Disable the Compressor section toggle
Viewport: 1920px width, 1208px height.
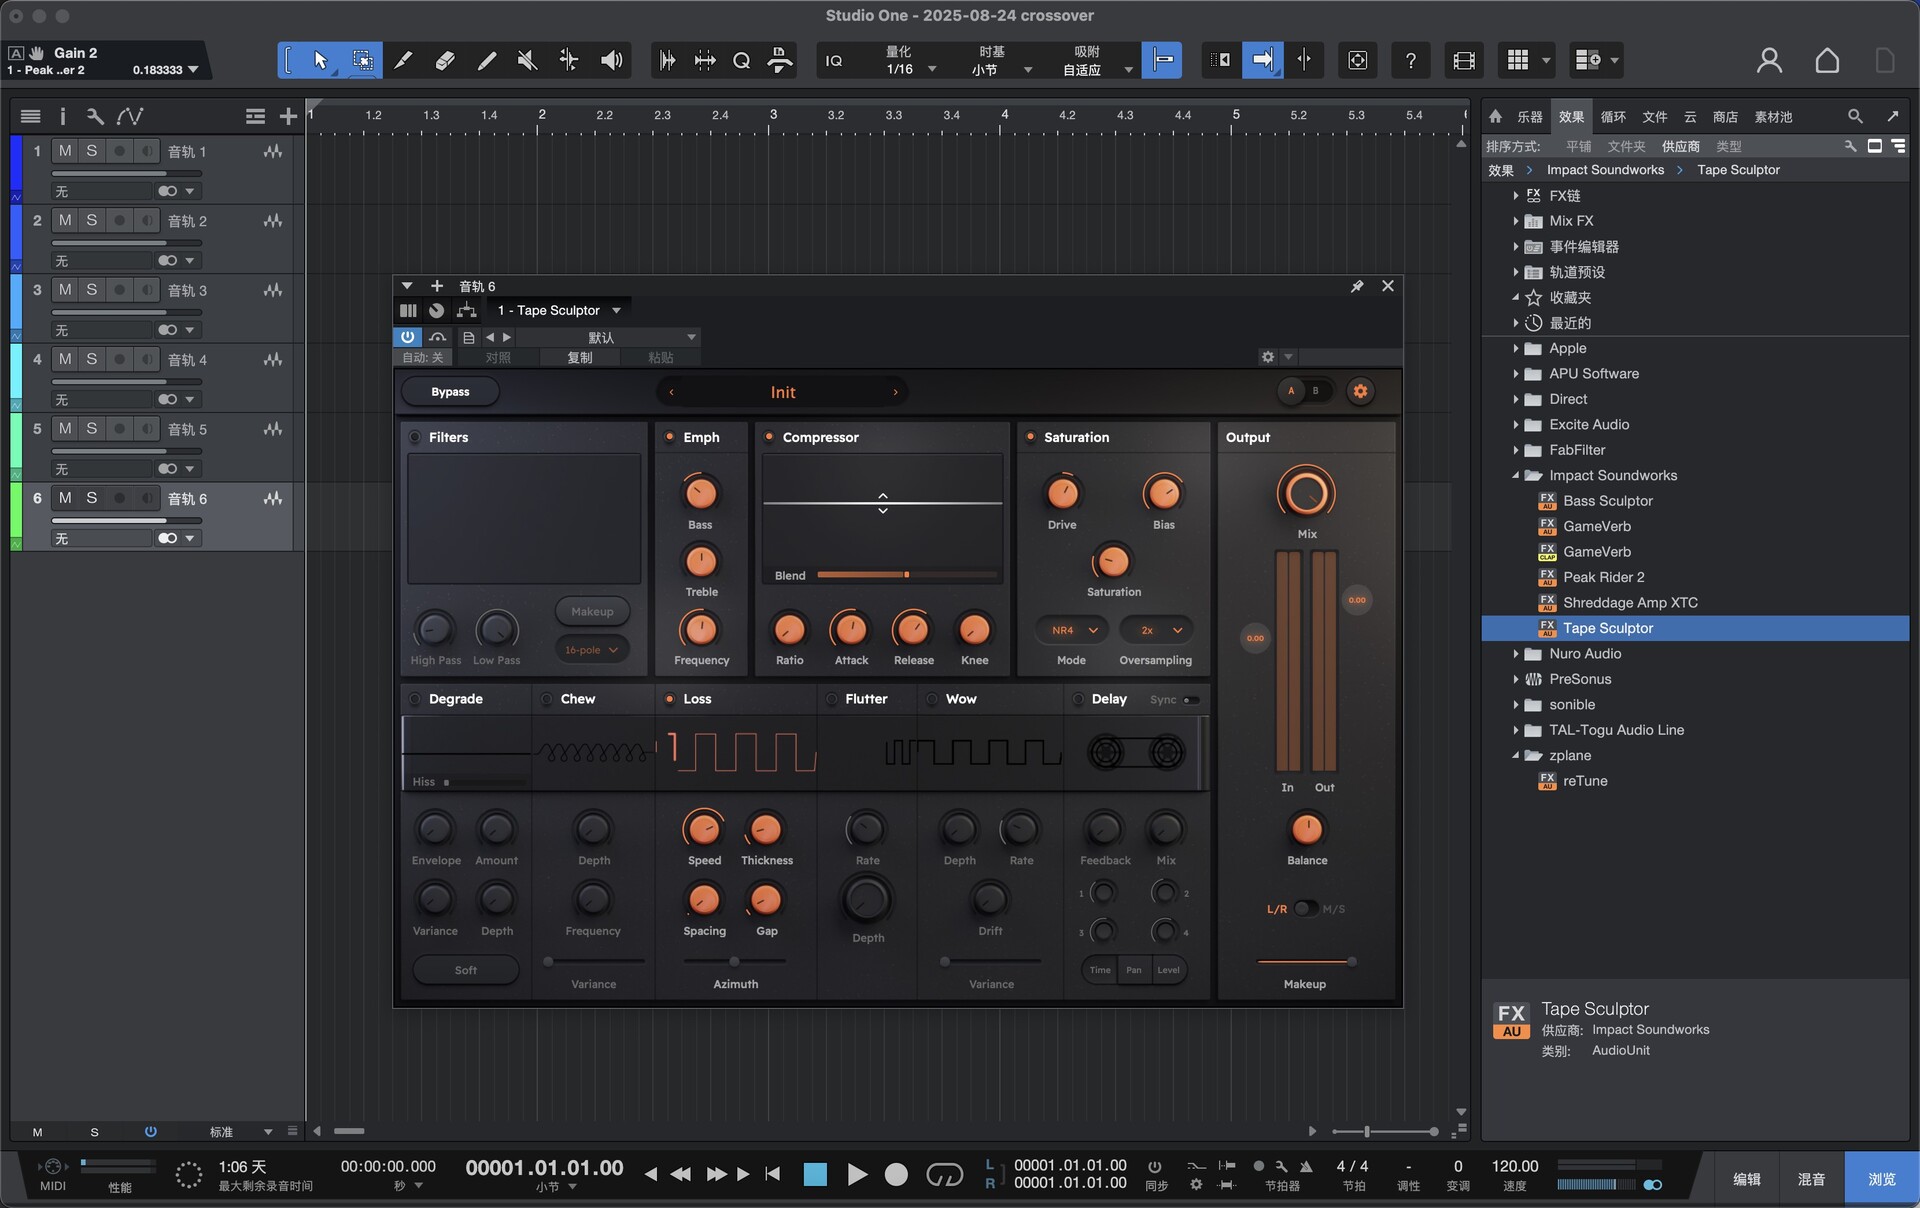769,437
